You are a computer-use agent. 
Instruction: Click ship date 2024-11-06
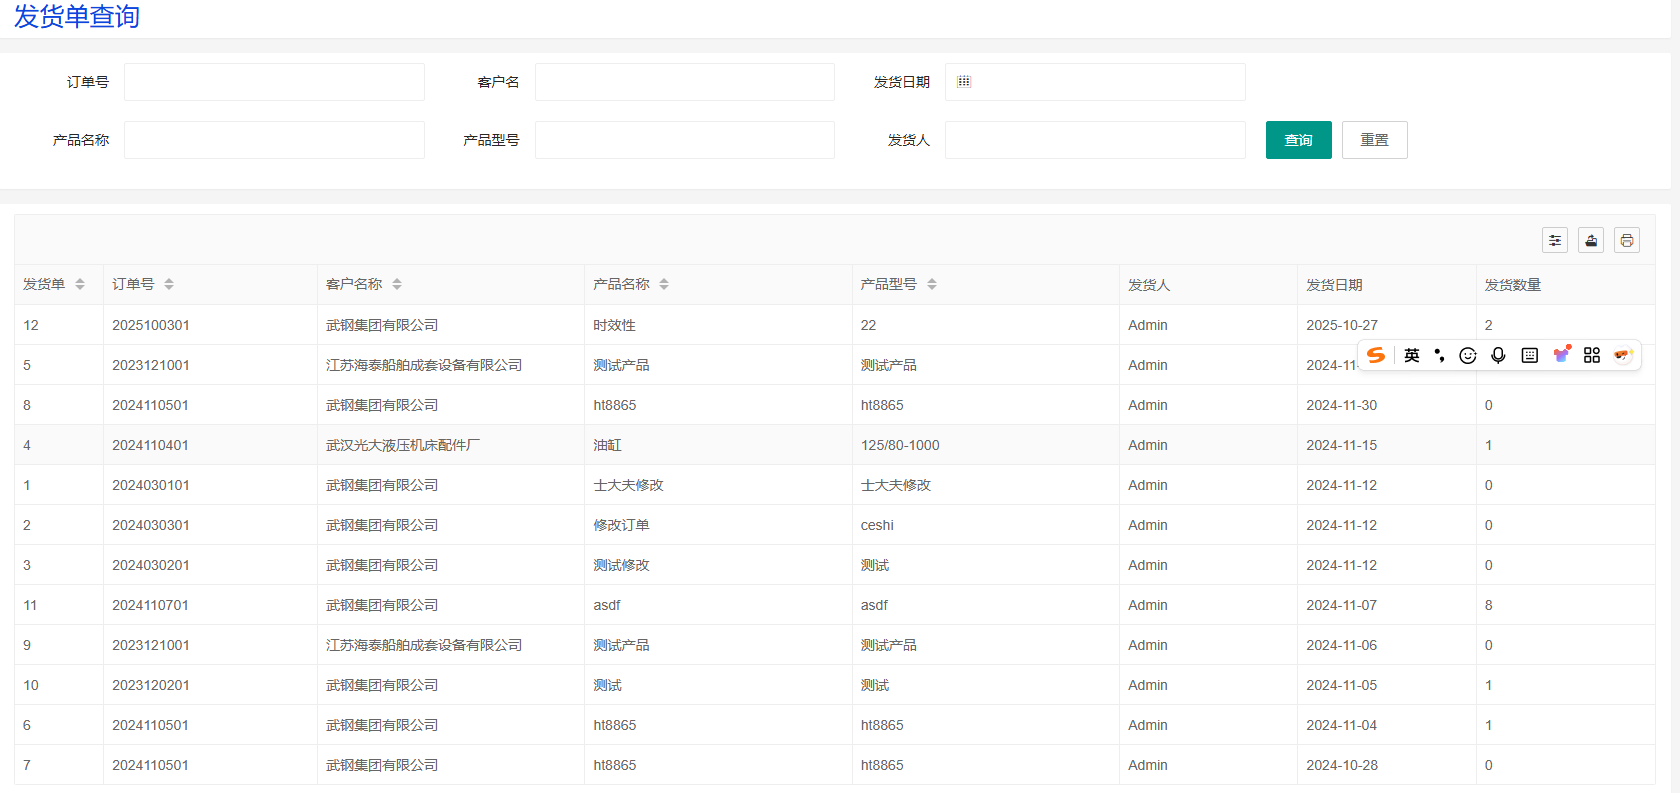(1342, 645)
